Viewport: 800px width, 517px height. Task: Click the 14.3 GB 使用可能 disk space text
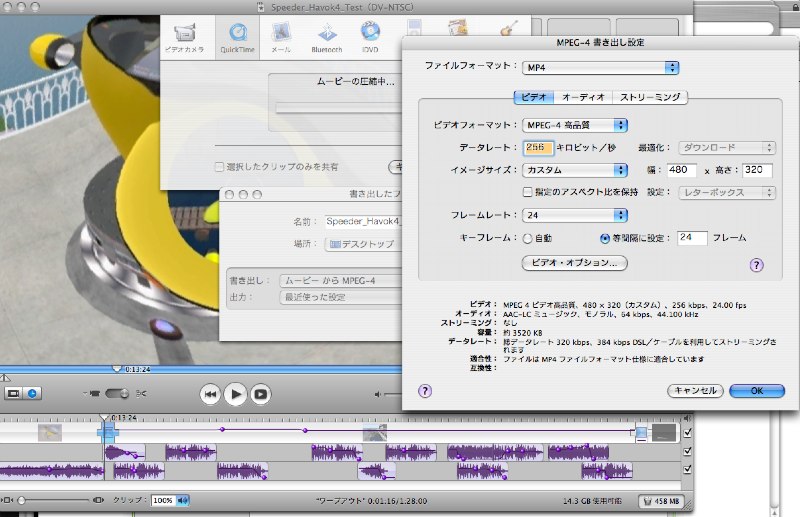click(592, 501)
